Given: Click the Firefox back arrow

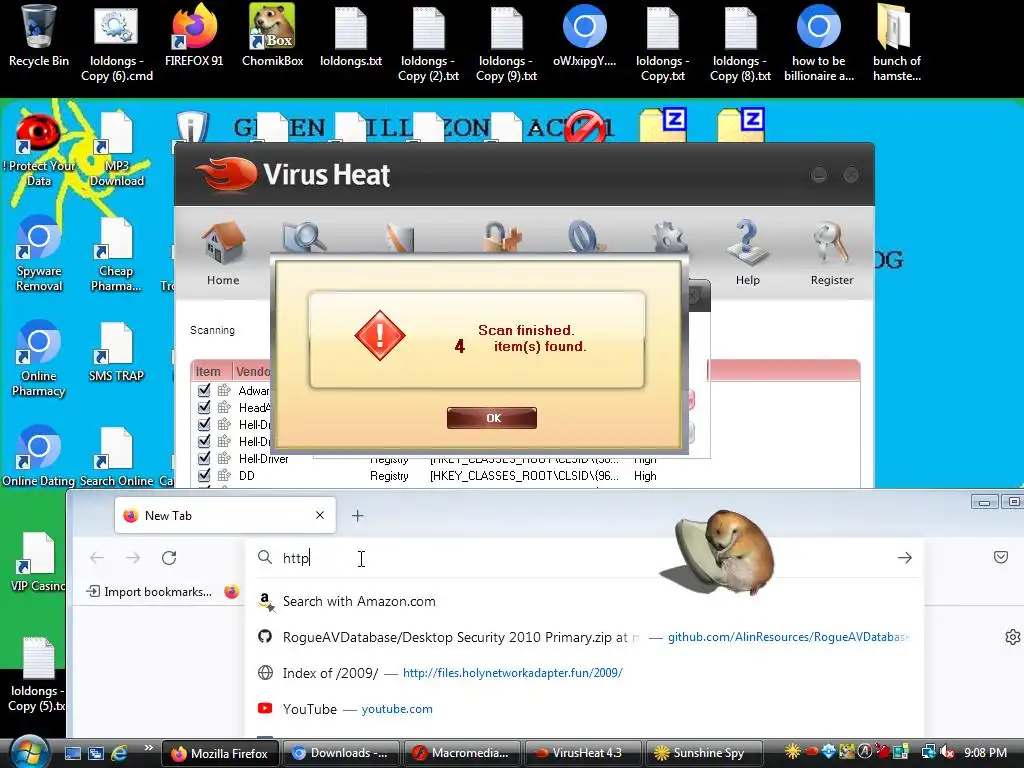Looking at the screenshot, I should [97, 558].
